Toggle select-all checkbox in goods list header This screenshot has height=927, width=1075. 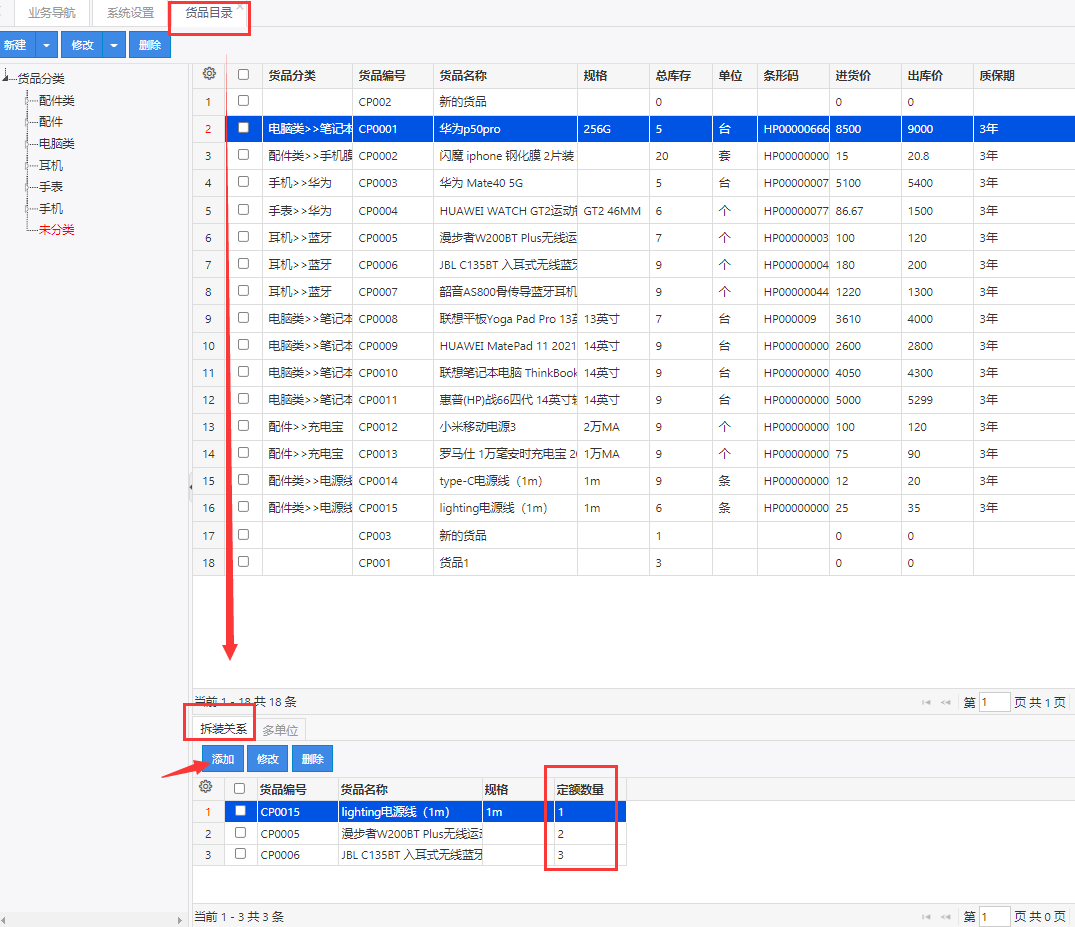tap(243, 74)
